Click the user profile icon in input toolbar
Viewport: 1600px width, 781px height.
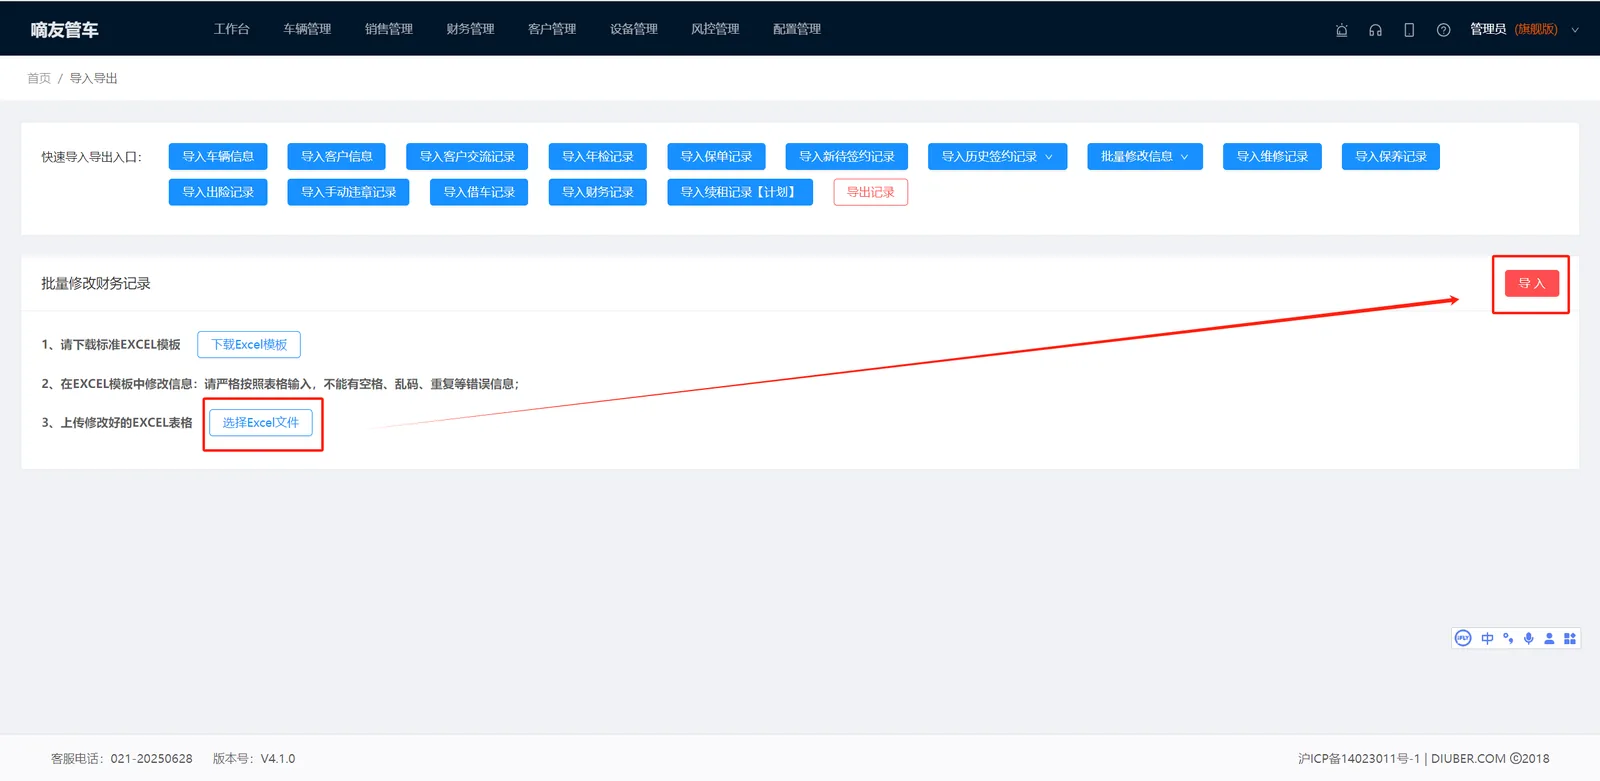[1549, 638]
